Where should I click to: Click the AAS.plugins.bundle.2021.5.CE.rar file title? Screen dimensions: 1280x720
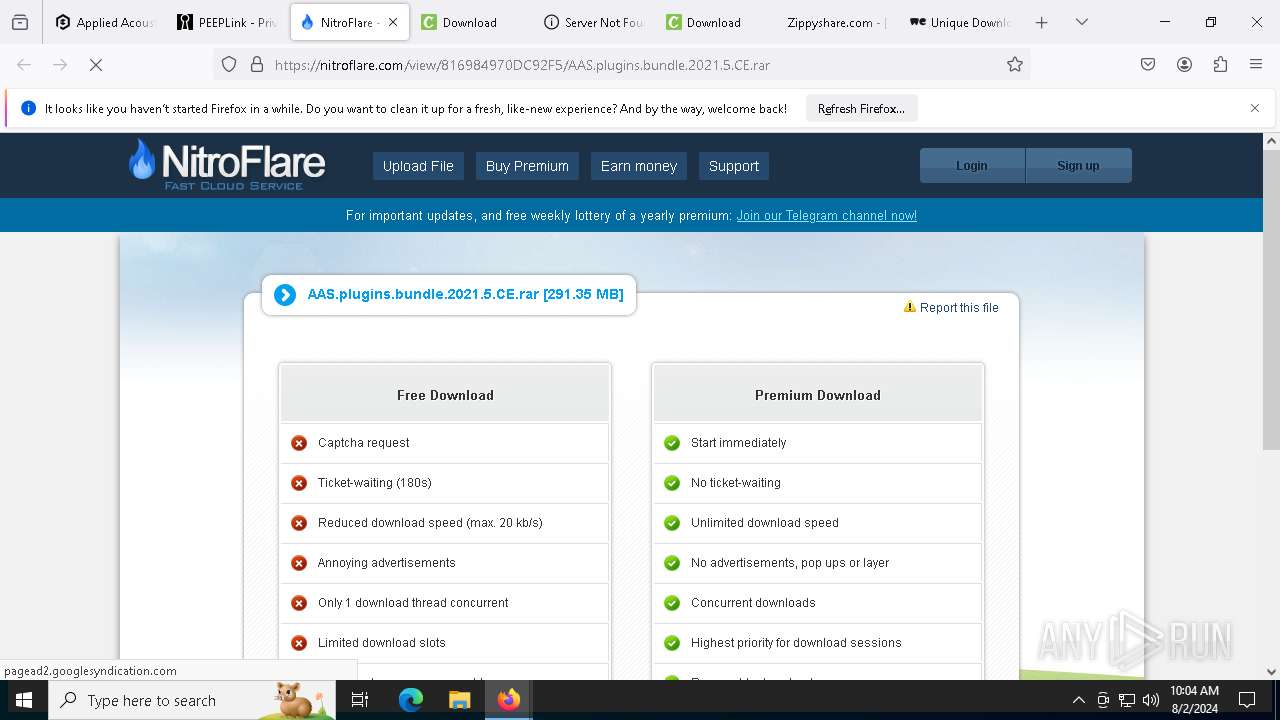tap(465, 294)
